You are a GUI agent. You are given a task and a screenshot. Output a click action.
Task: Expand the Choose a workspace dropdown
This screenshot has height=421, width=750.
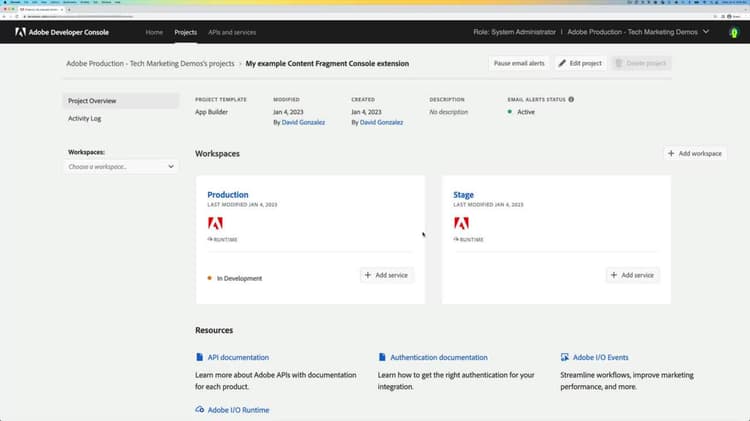[x=121, y=166]
